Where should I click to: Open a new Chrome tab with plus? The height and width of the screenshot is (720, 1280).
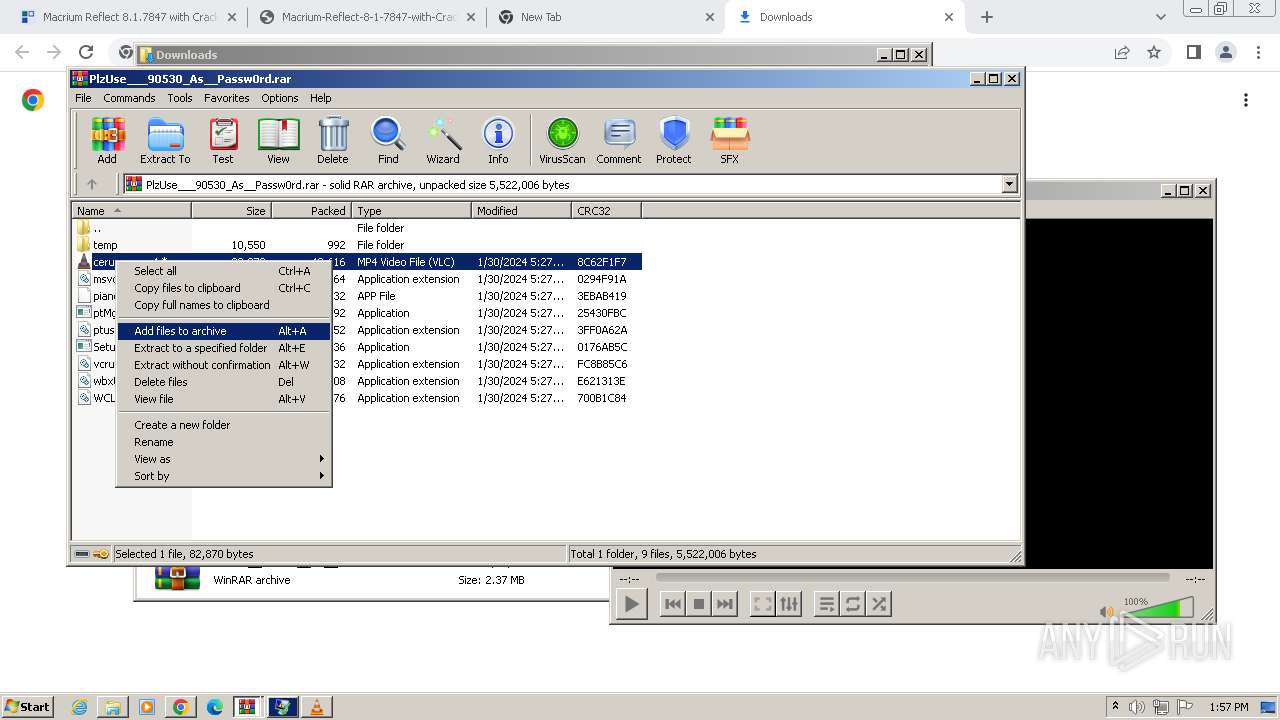coord(987,17)
